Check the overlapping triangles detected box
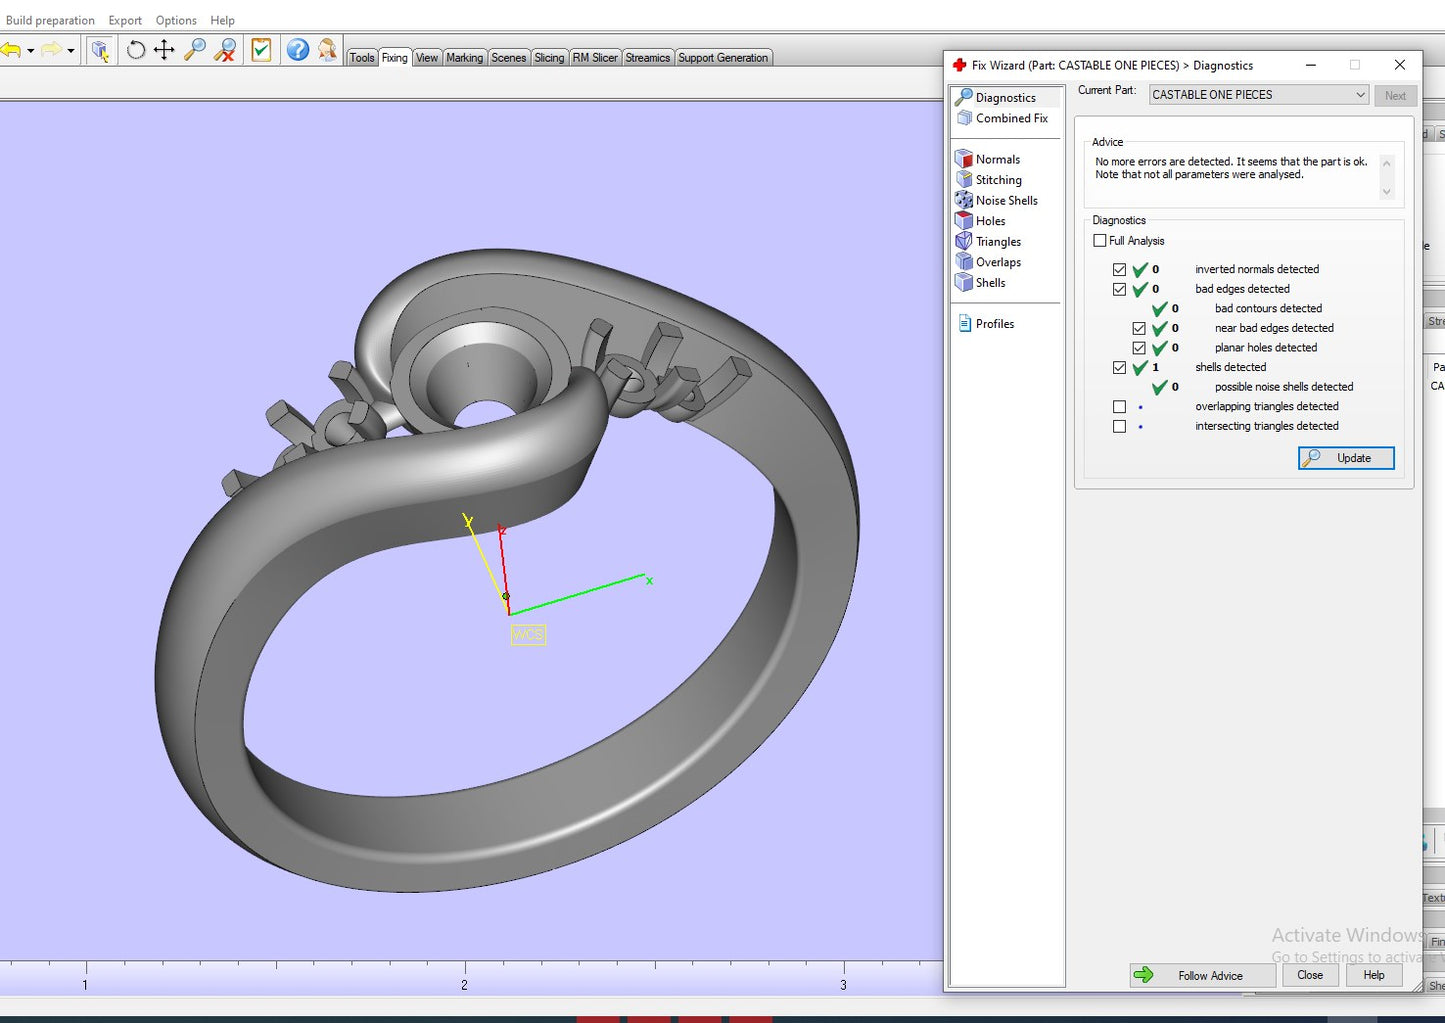 (1119, 407)
